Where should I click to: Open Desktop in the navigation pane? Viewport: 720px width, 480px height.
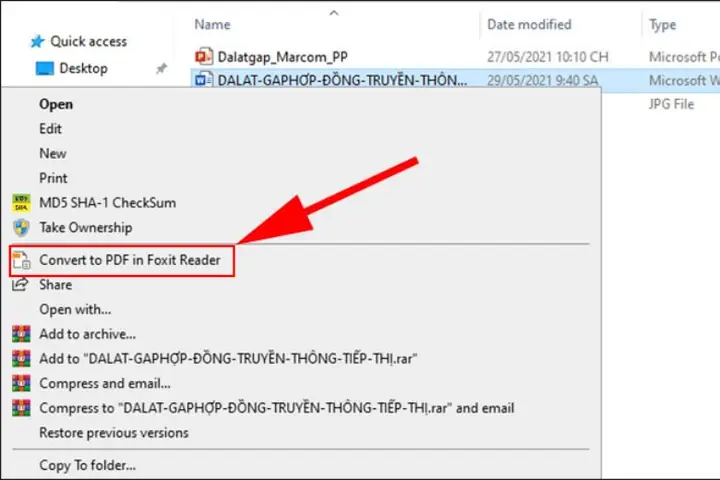(x=84, y=68)
